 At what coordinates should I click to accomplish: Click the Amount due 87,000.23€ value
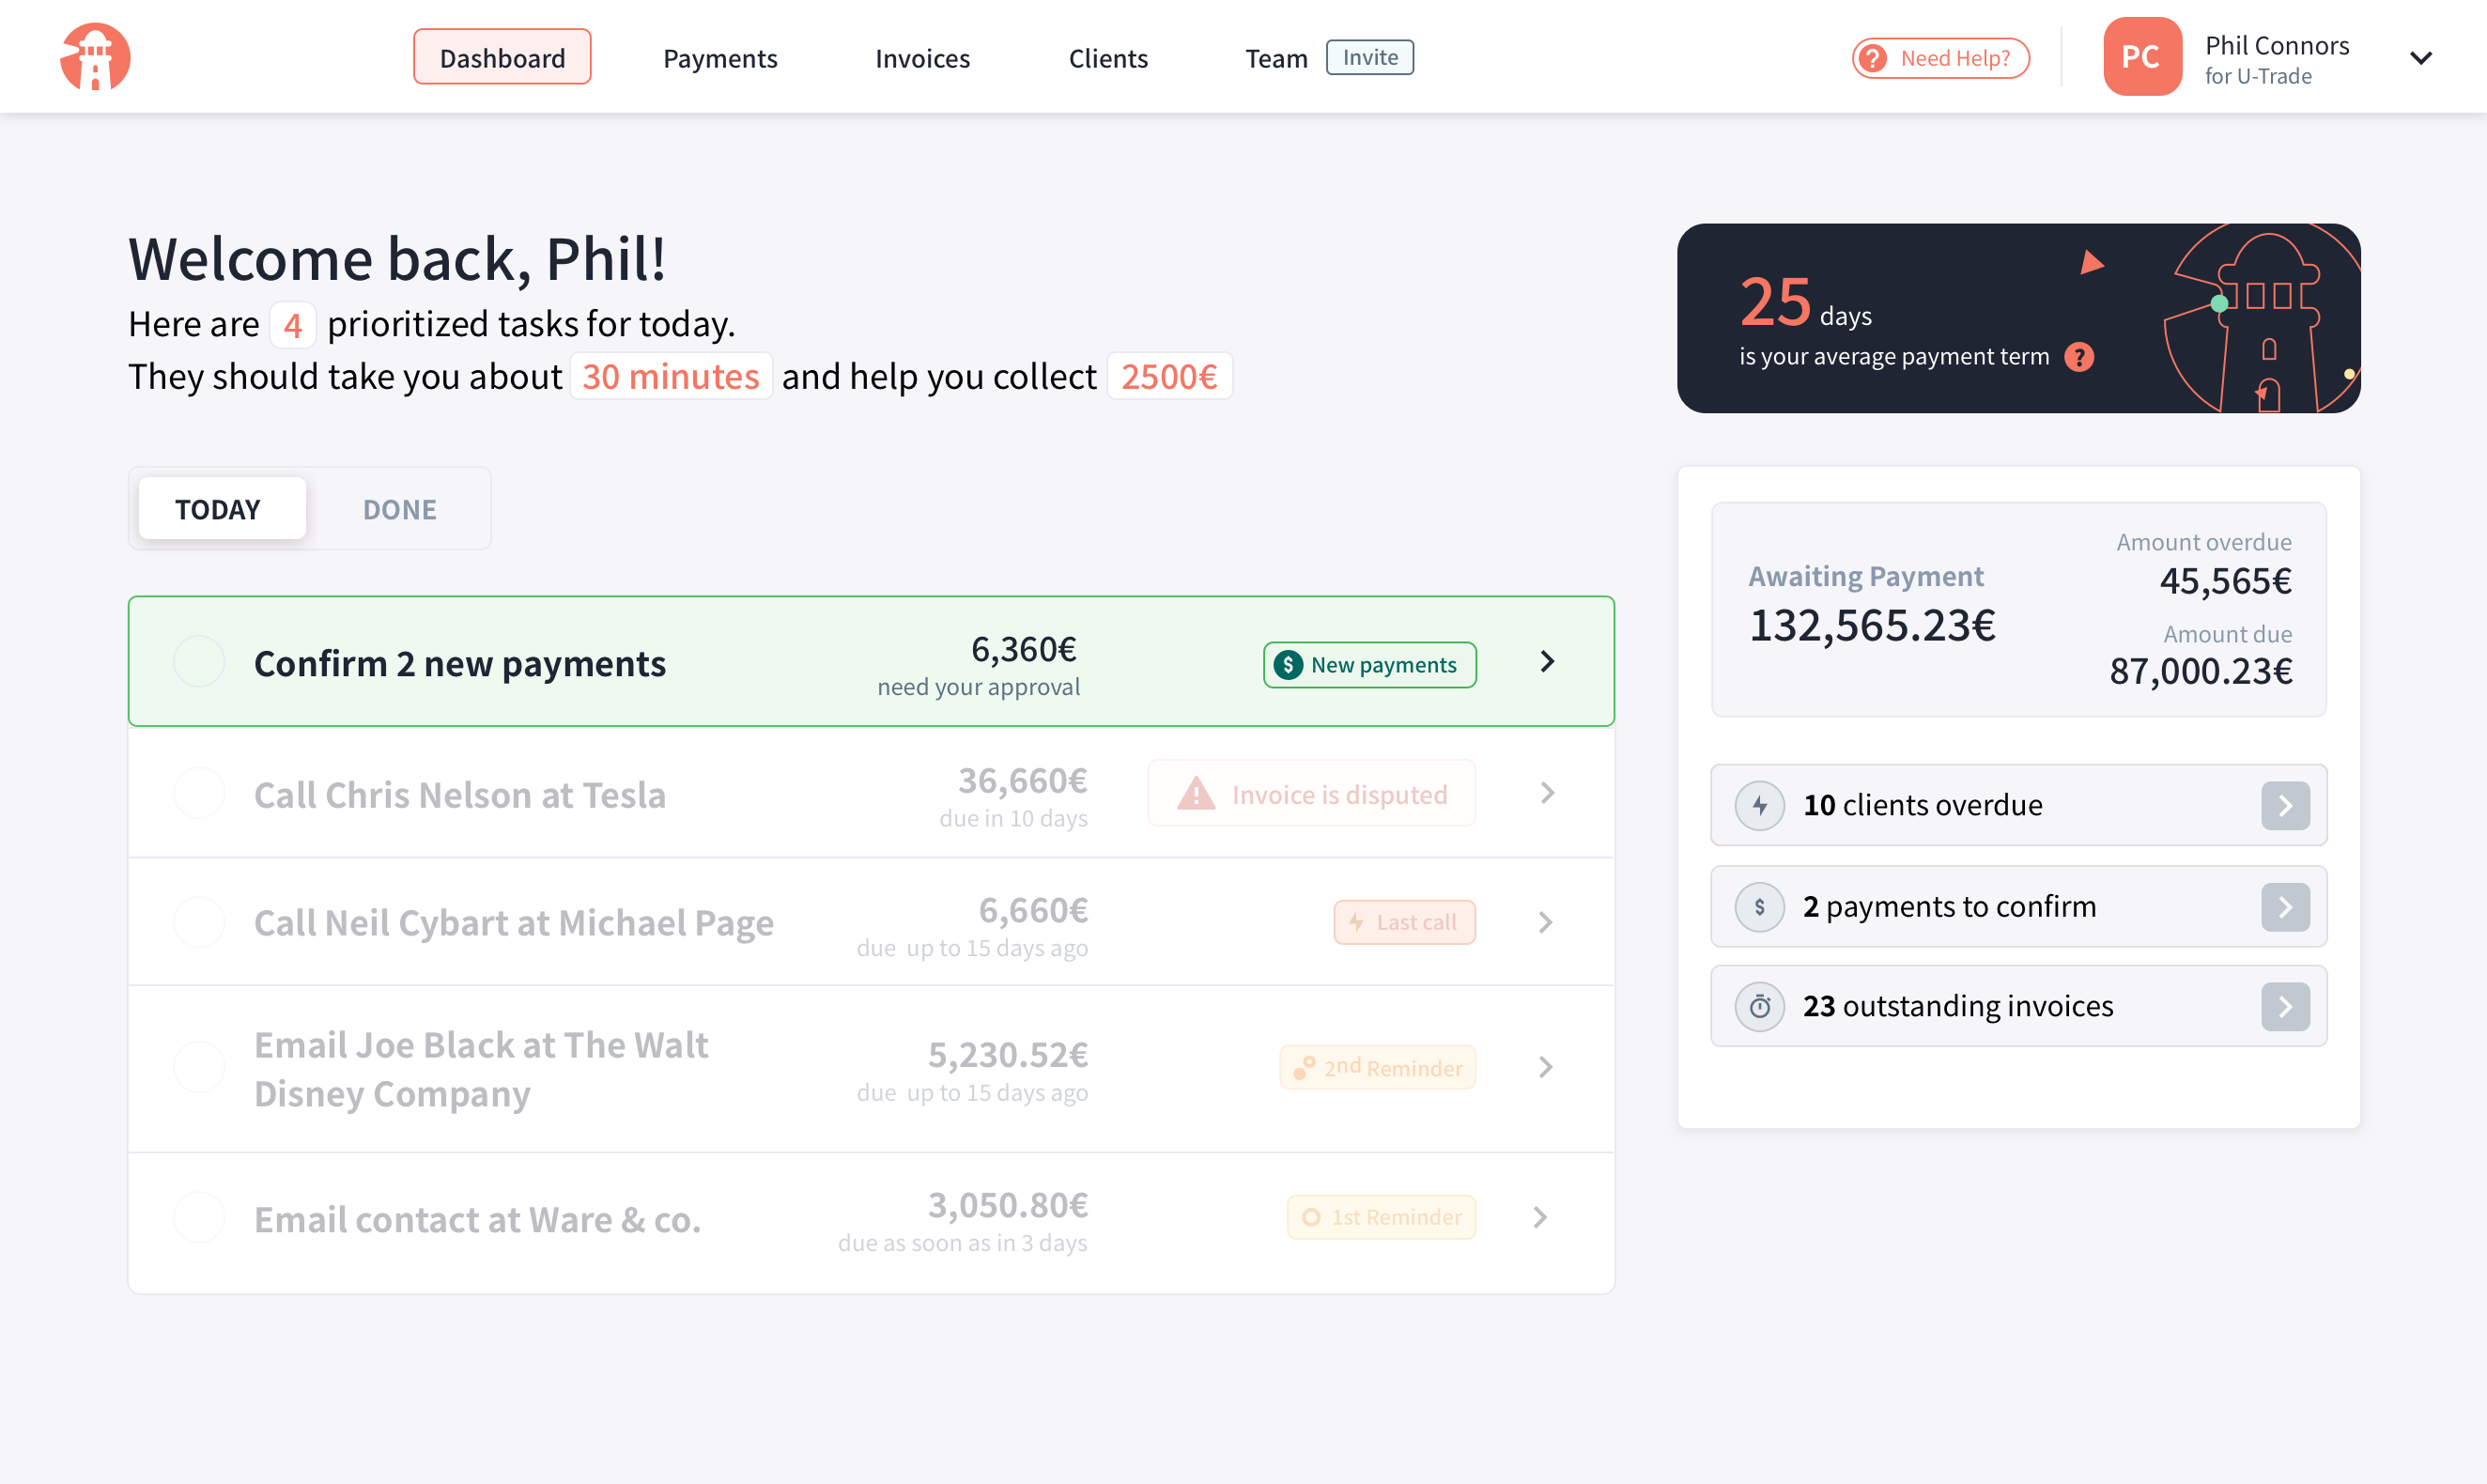click(2200, 671)
